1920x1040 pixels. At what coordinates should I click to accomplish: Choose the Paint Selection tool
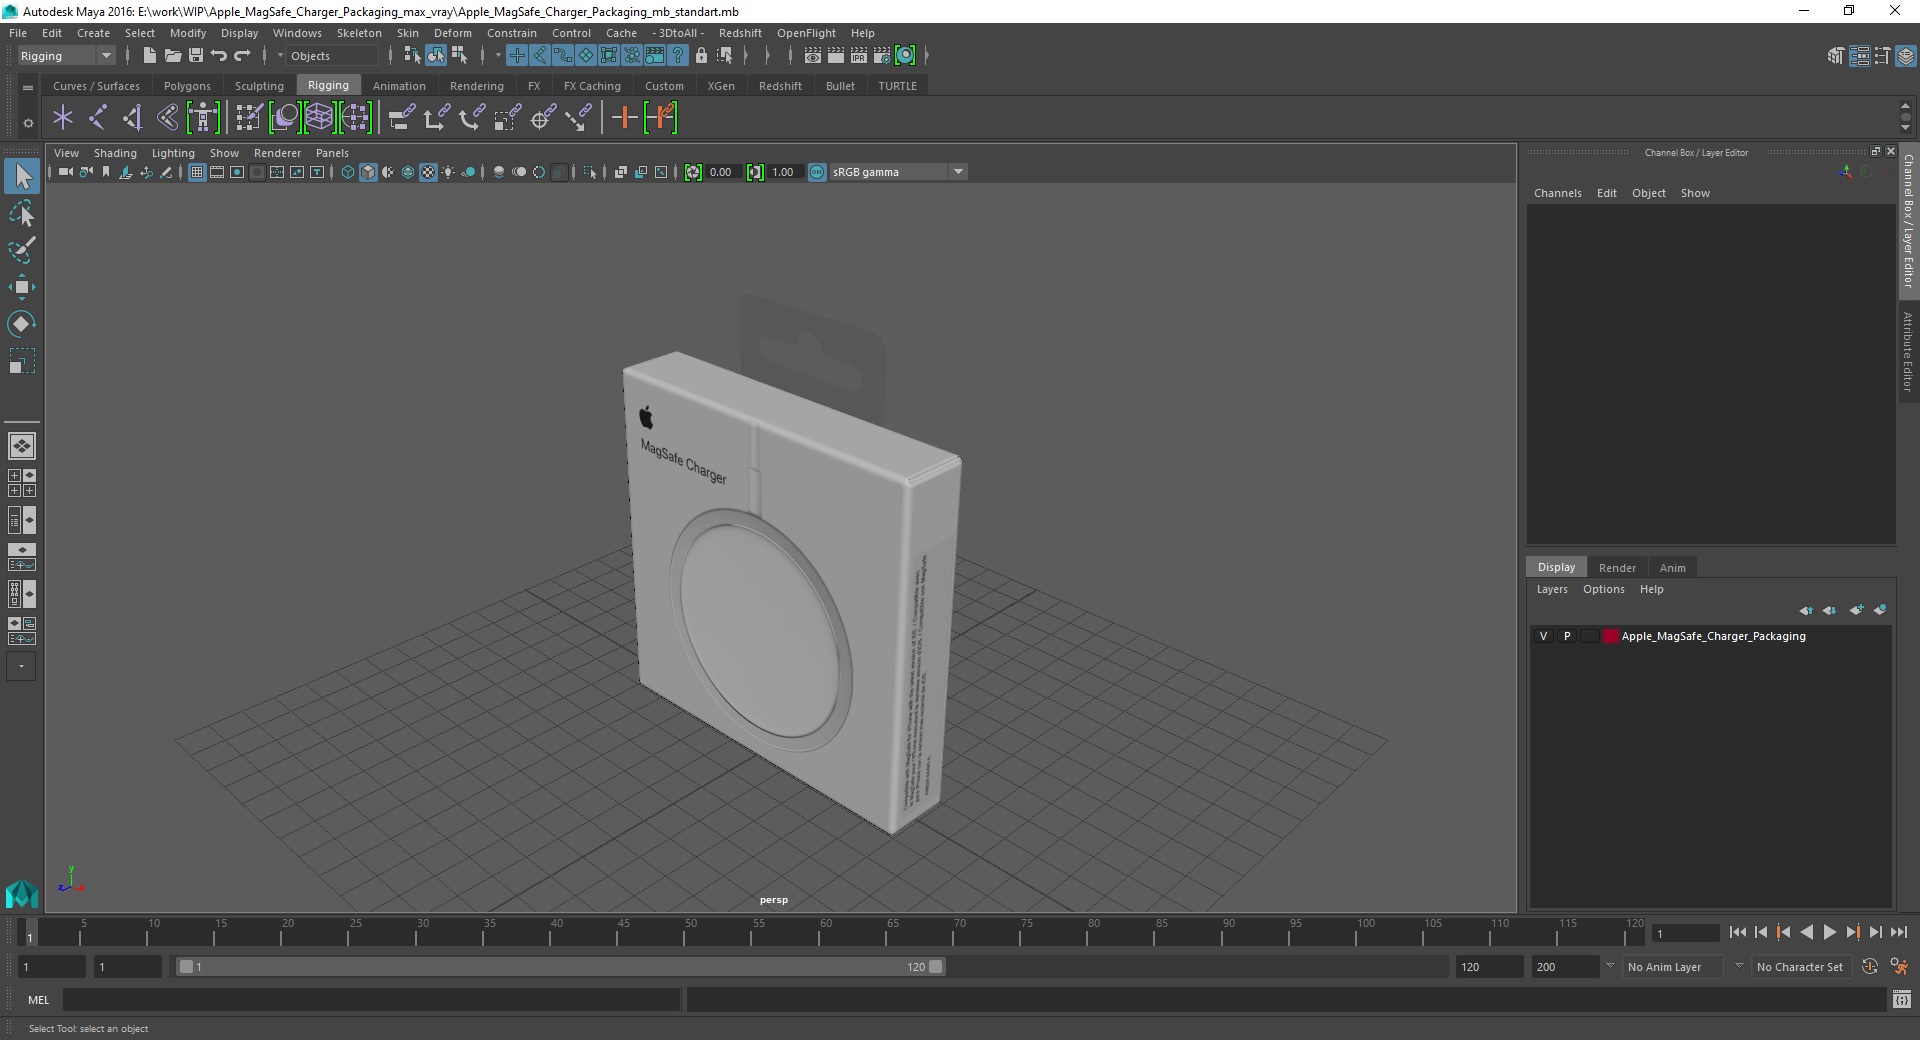click(22, 251)
